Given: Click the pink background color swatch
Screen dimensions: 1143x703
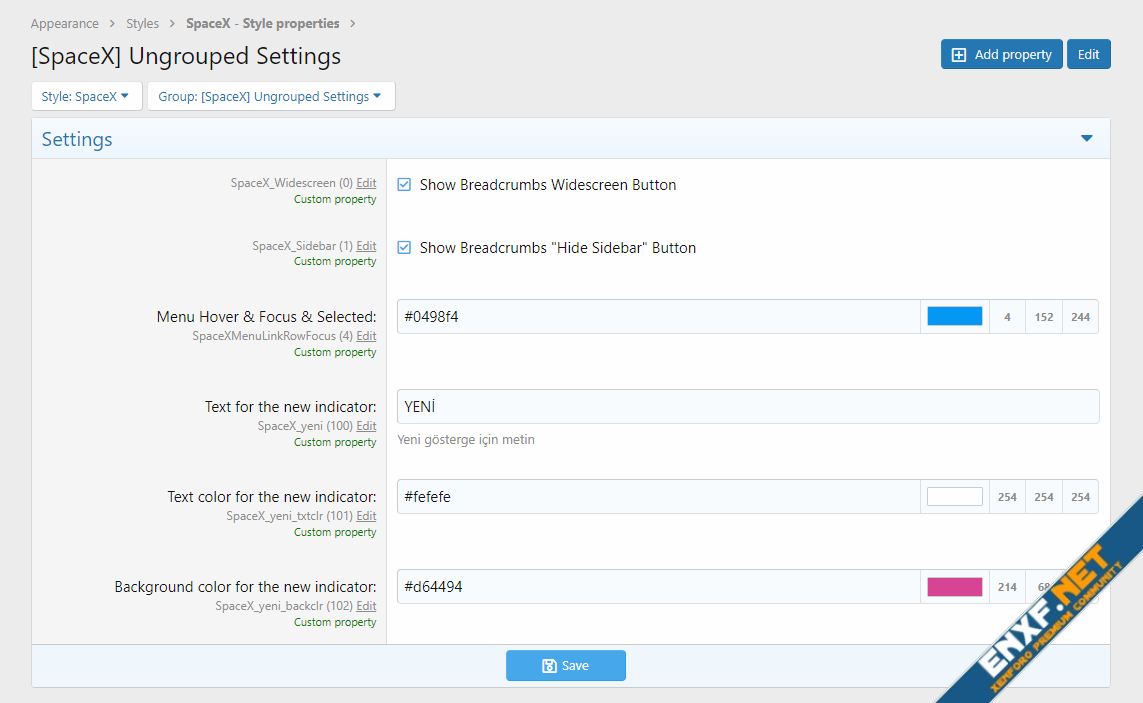Looking at the screenshot, I should pos(954,587).
